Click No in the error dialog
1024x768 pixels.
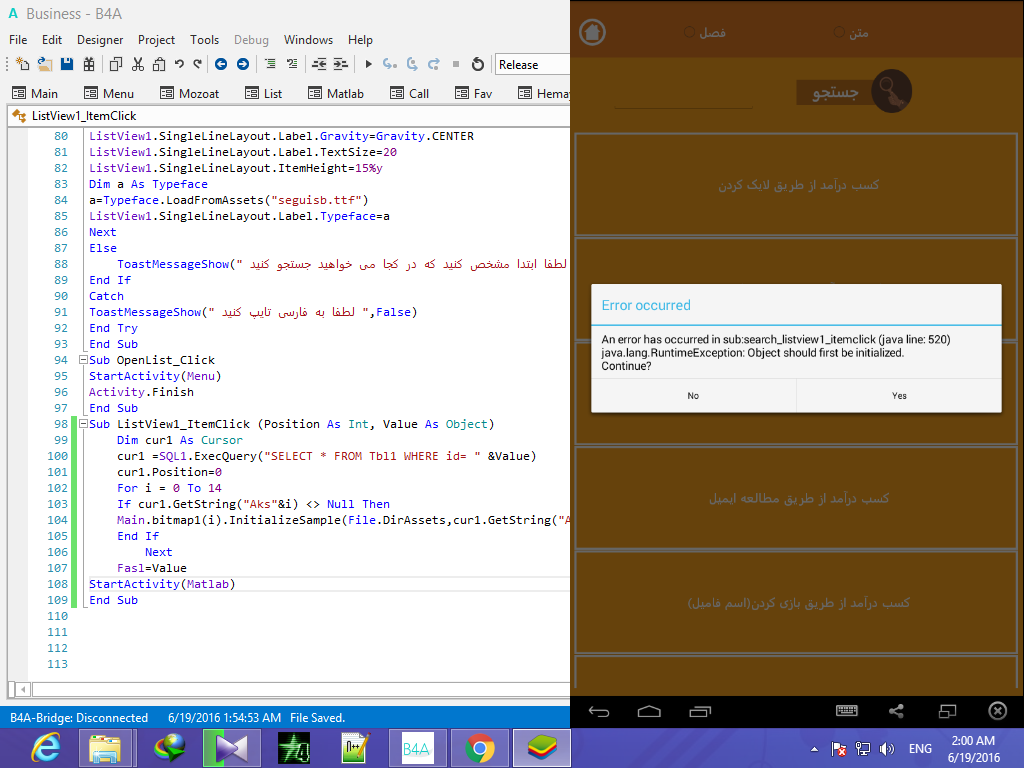click(x=692, y=395)
